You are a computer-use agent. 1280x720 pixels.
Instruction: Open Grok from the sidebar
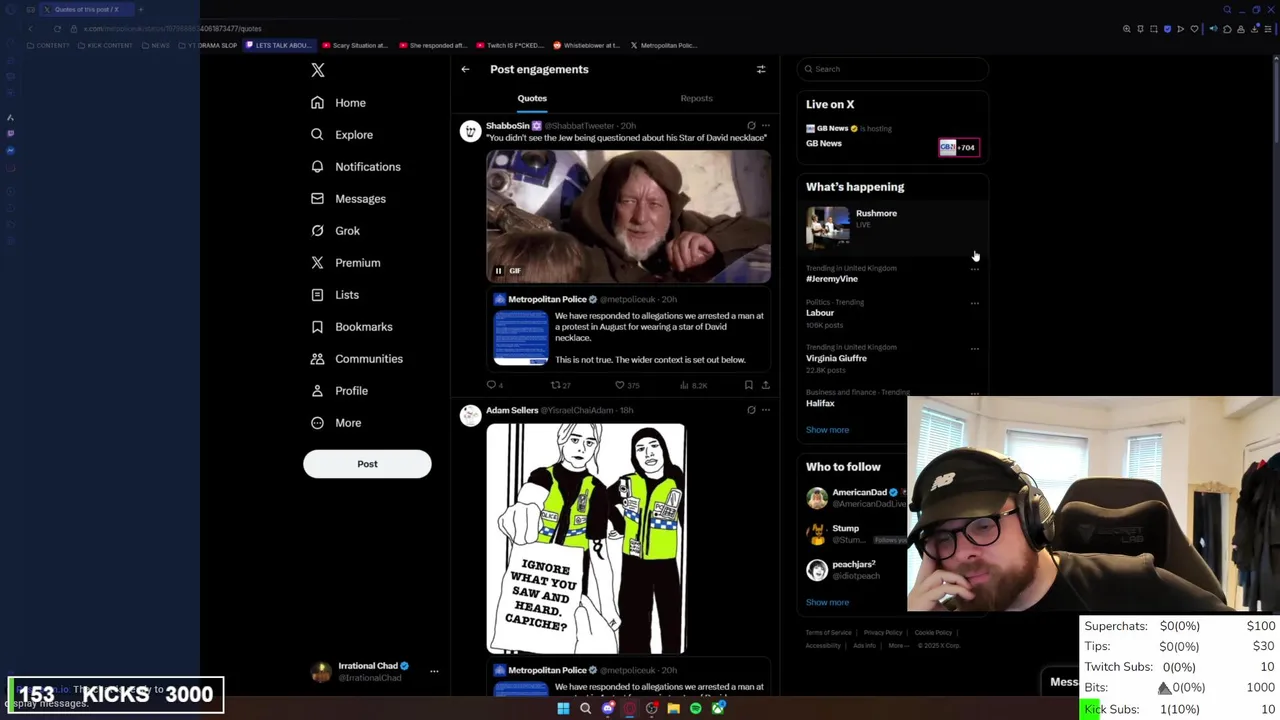point(336,231)
